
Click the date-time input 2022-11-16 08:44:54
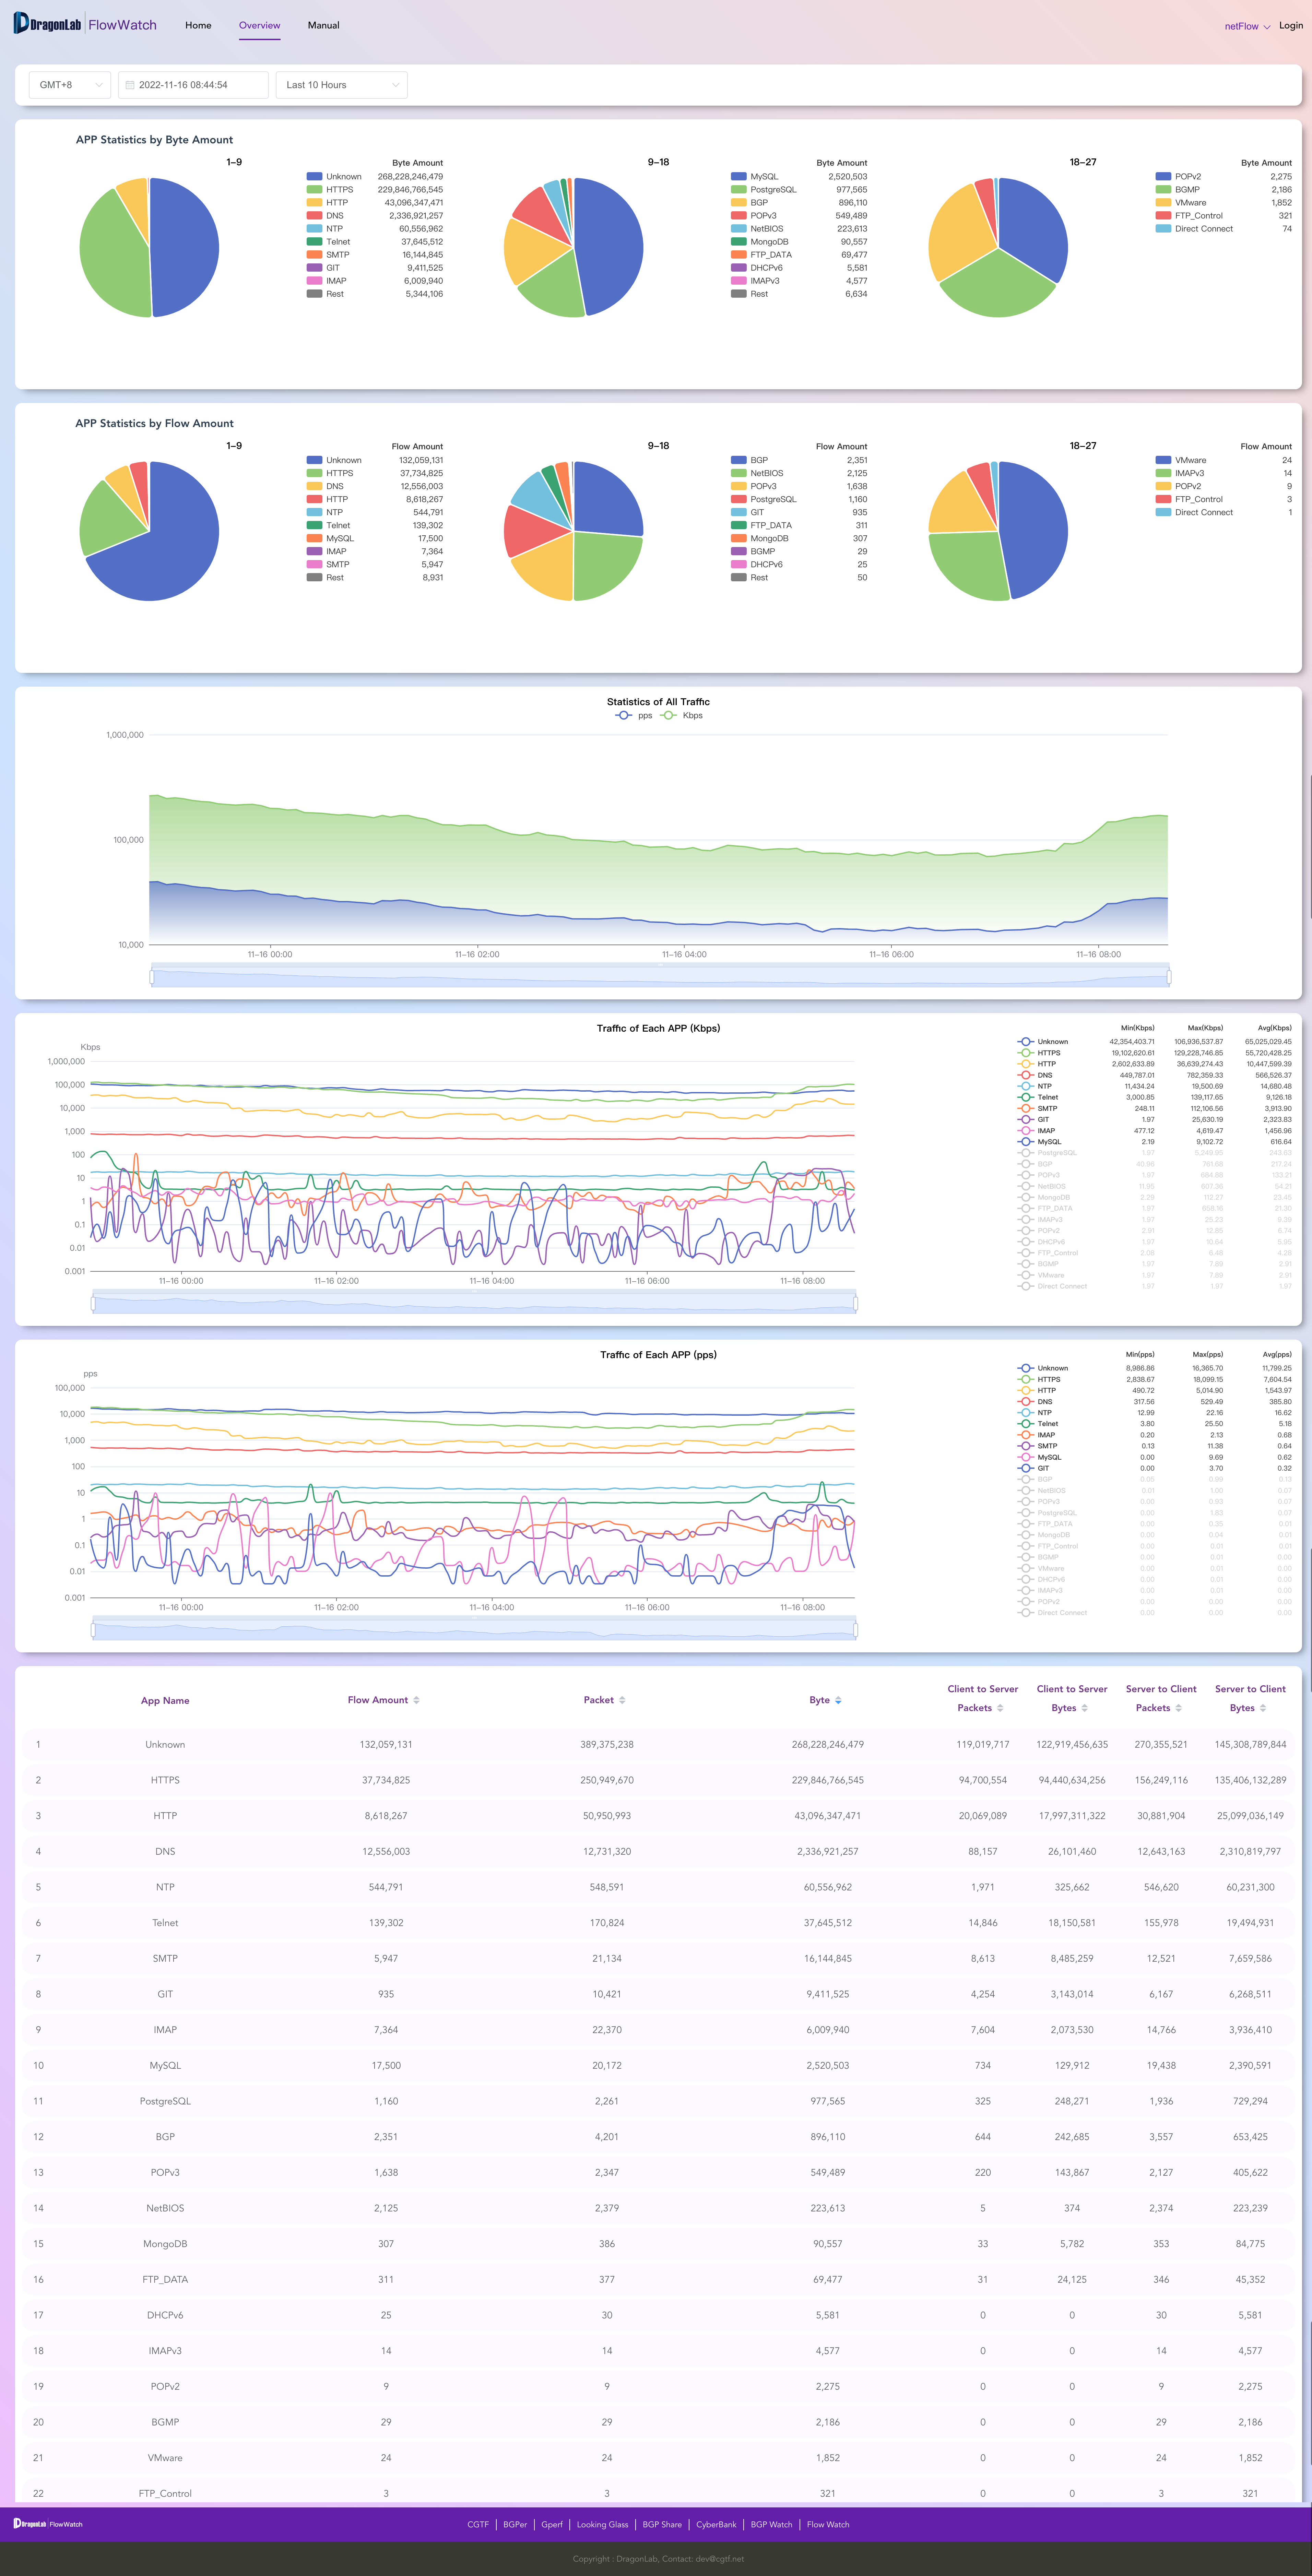(193, 85)
